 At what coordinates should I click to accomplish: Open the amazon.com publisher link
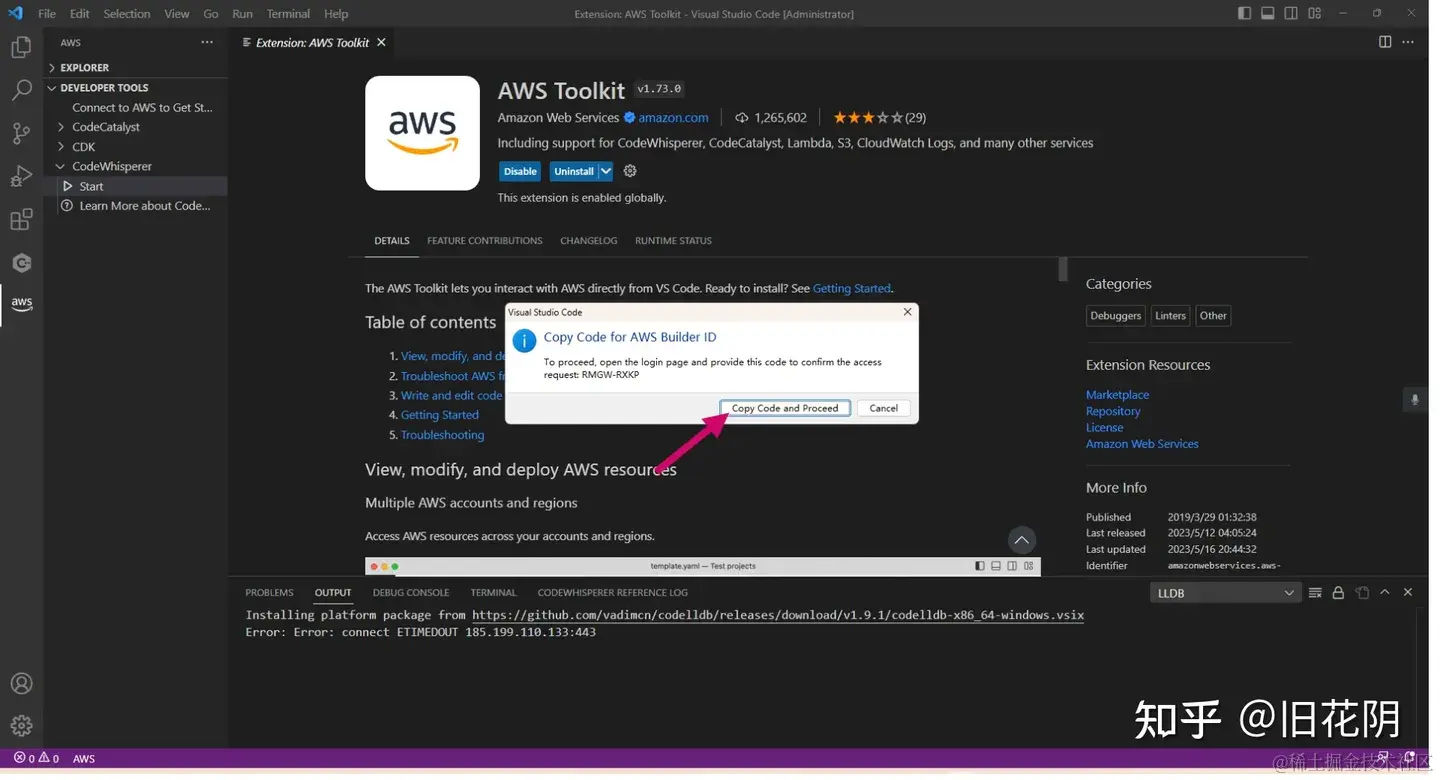coord(674,118)
